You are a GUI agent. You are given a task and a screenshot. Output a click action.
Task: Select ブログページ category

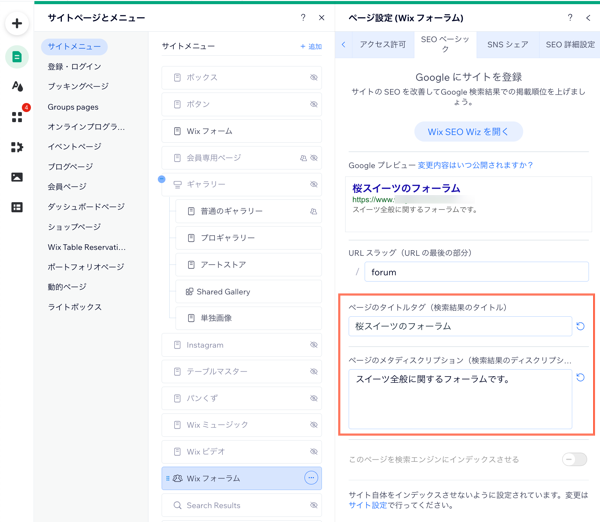click(70, 166)
